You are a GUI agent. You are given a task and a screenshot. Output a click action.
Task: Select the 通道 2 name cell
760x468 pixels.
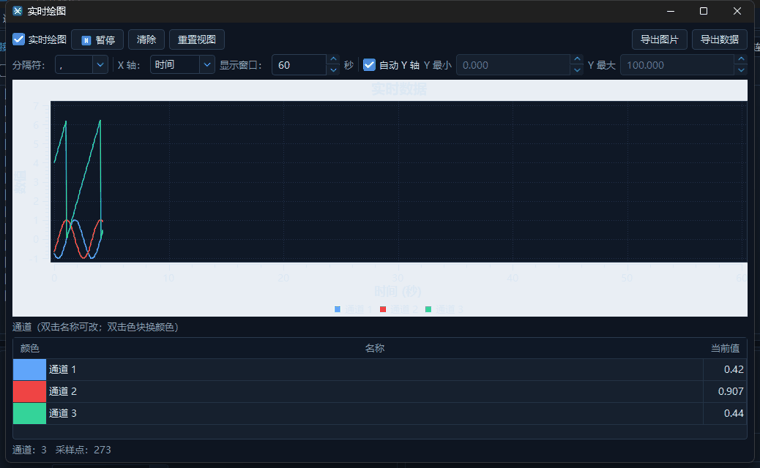[x=375, y=391]
